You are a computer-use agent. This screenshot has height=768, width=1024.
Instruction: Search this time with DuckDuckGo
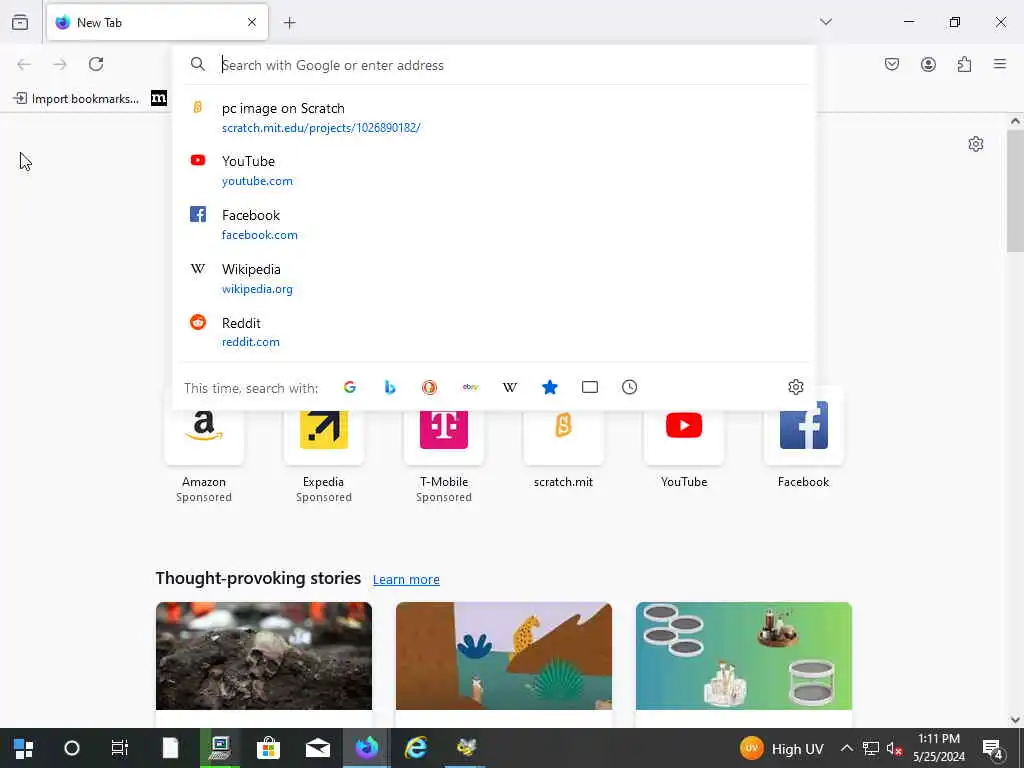pyautogui.click(x=429, y=387)
